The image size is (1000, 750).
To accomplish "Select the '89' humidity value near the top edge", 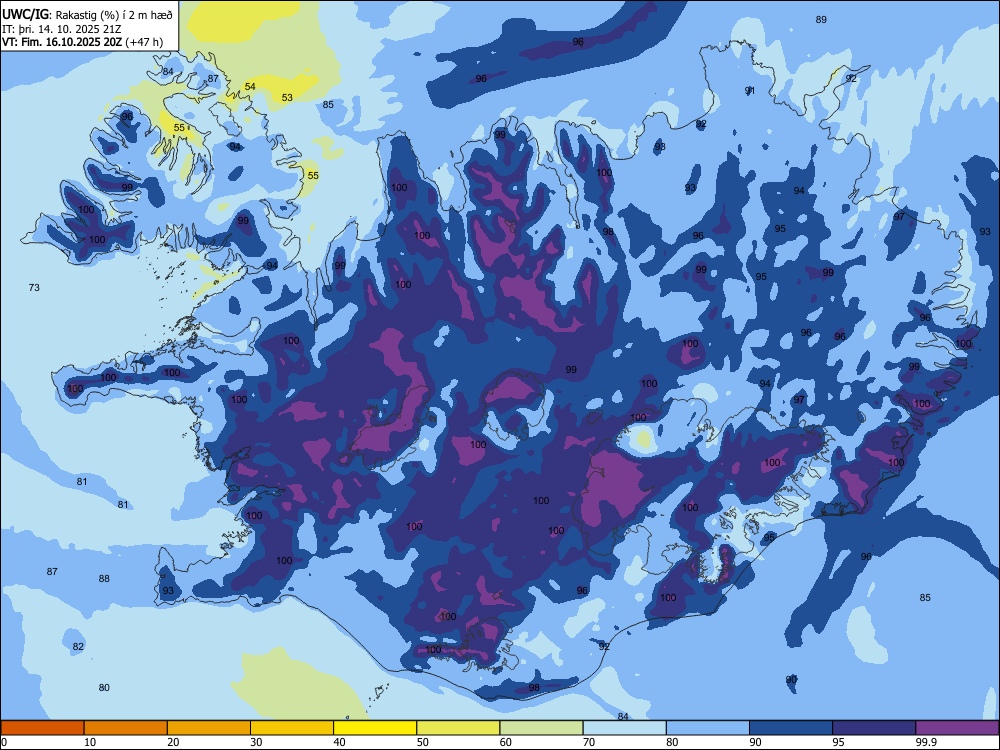I will pyautogui.click(x=821, y=20).
